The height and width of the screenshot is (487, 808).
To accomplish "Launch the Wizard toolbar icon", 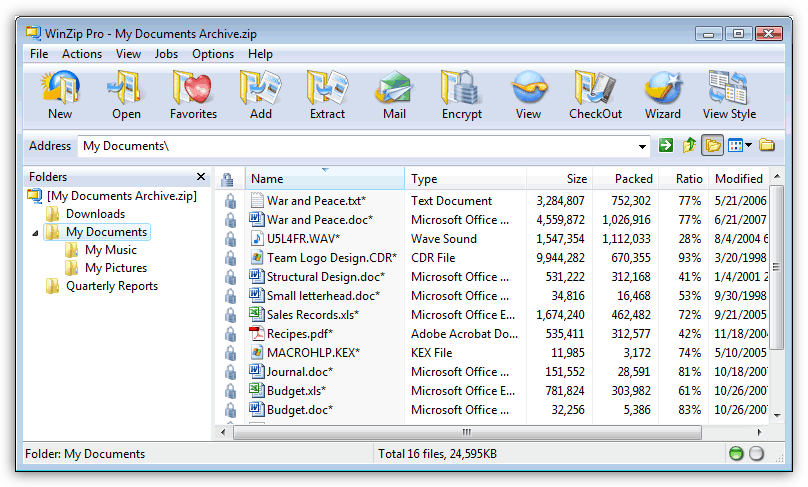I will click(x=663, y=87).
